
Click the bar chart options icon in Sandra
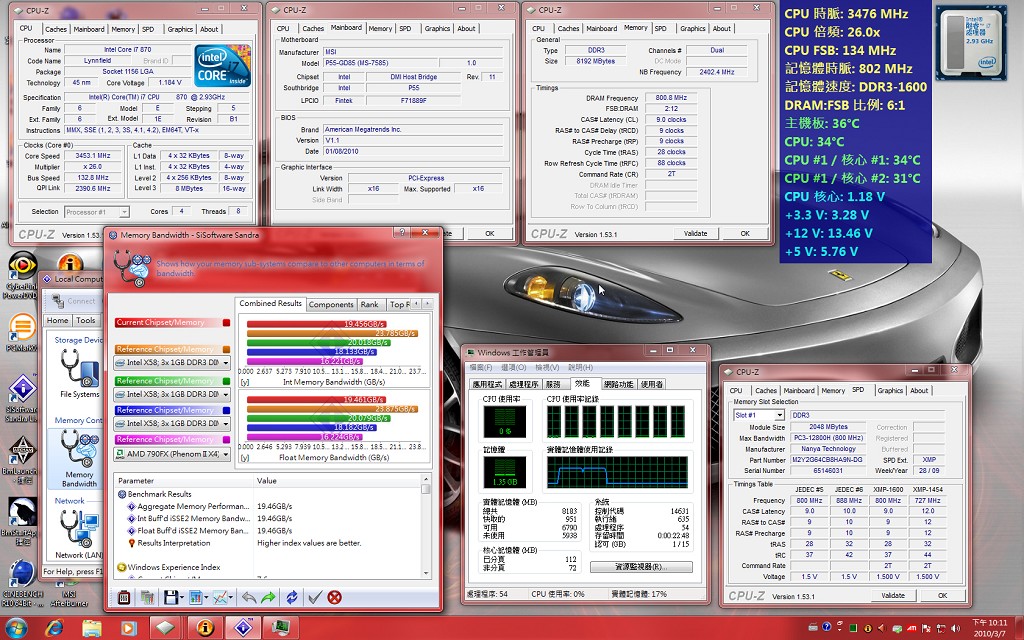click(x=195, y=597)
